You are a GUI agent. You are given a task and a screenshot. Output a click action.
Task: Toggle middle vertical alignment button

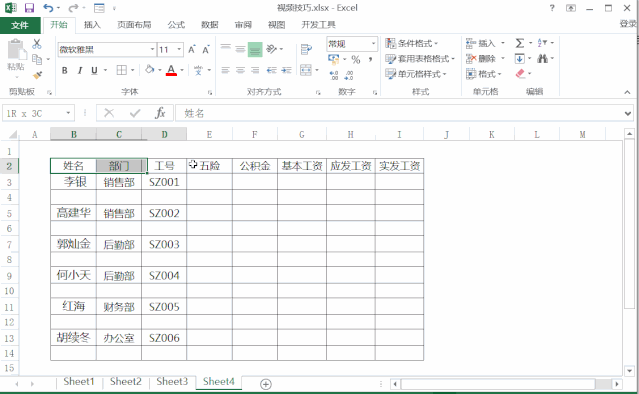click(x=240, y=49)
